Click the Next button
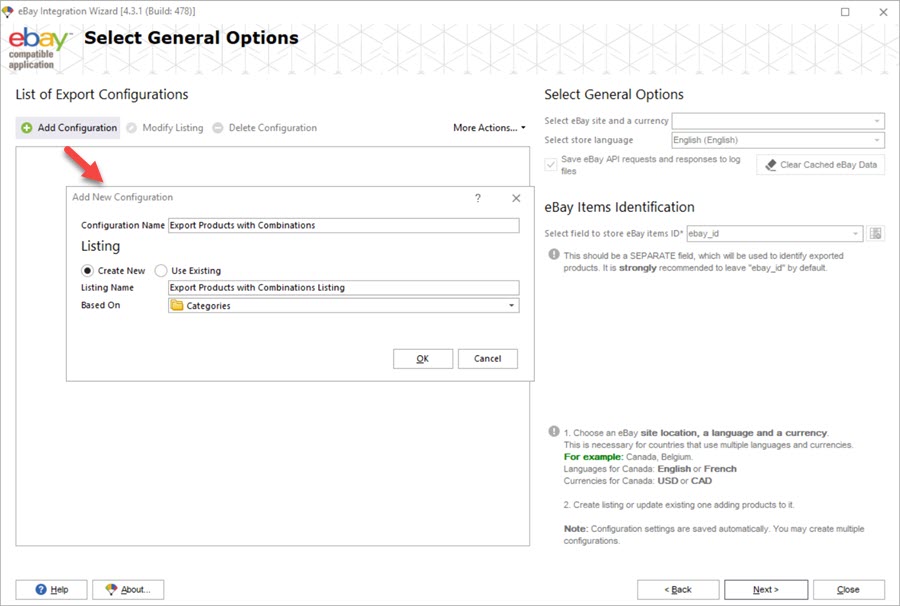900x606 pixels. click(x=766, y=589)
